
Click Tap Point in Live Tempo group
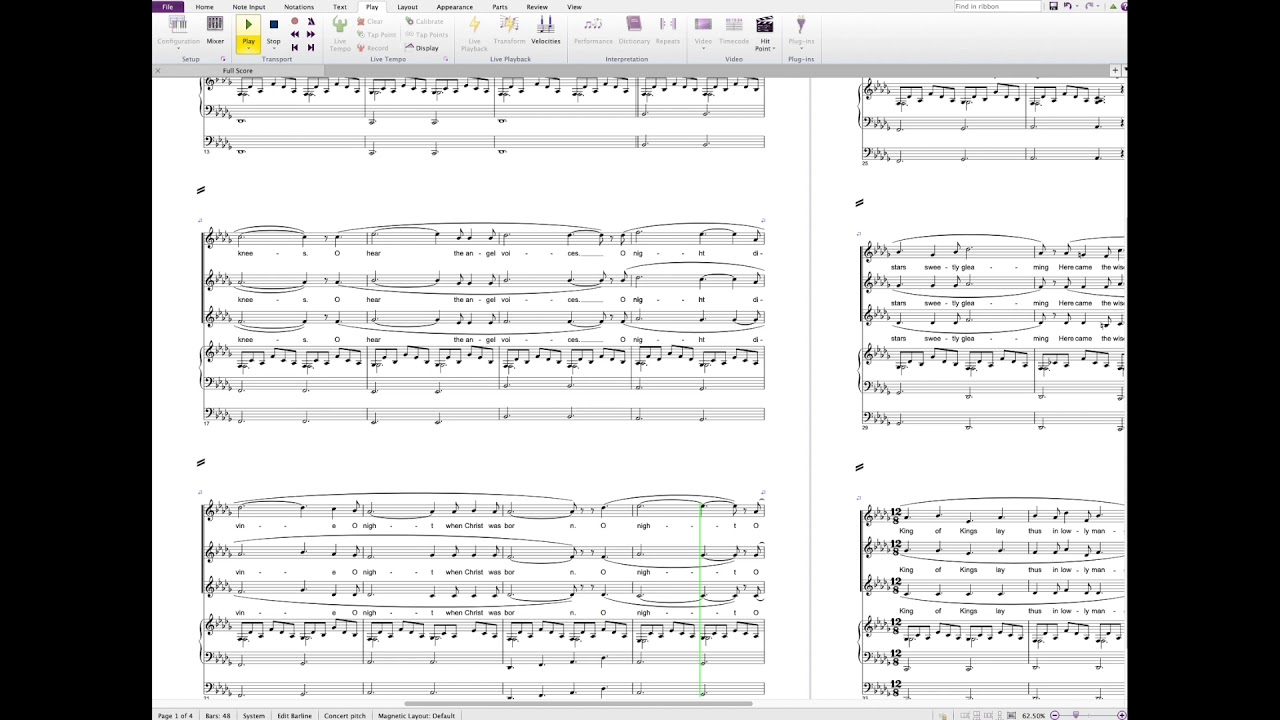(x=376, y=34)
